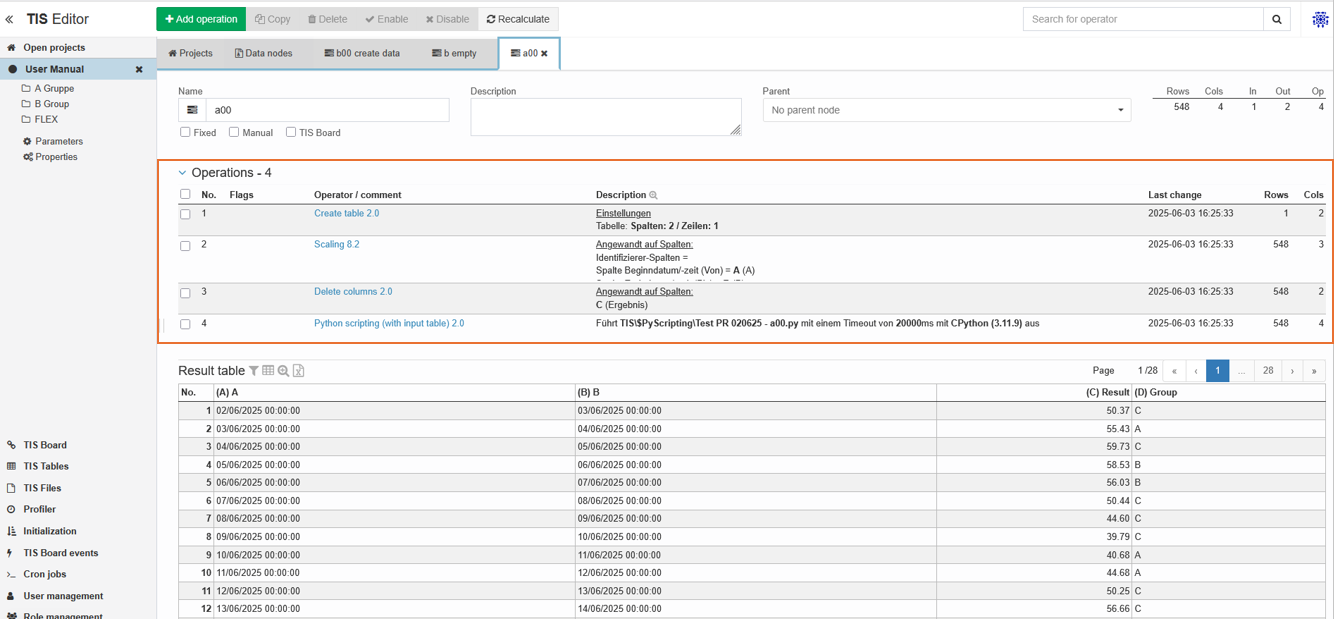1334x619 pixels.
Task: Export Result table with the Excel icon
Action: coord(298,371)
